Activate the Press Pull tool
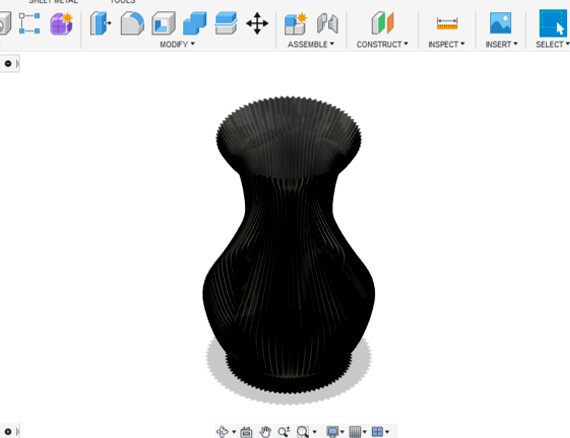The height and width of the screenshot is (438, 570). (100, 23)
